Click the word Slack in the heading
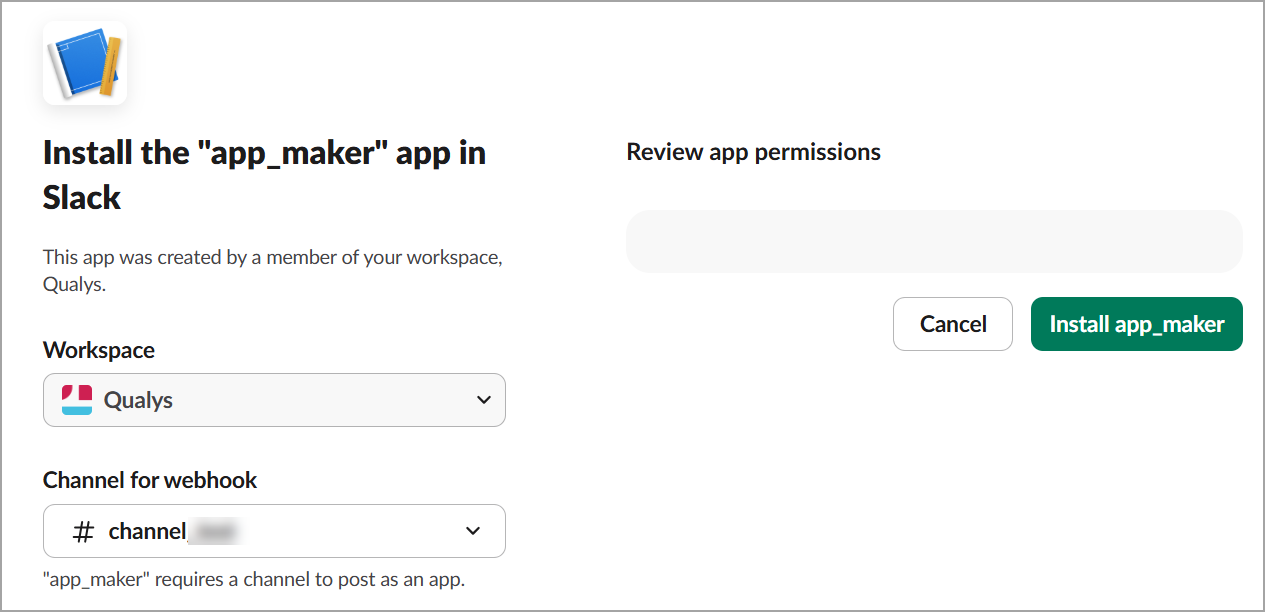The image size is (1265, 612). 82,198
